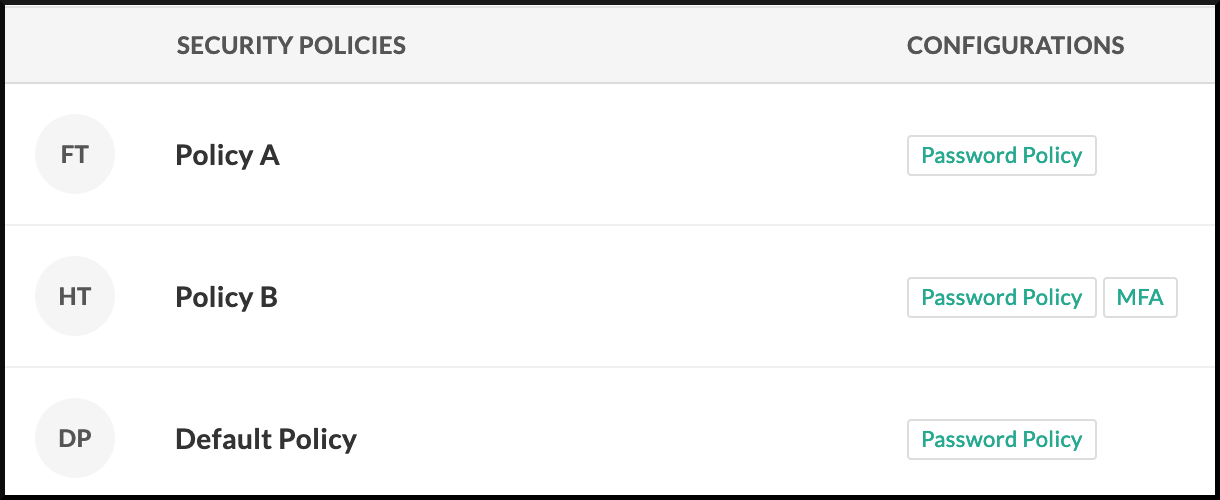This screenshot has height=500, width=1220.
Task: Click the circular badge beside Default Policy
Action: coord(75,439)
